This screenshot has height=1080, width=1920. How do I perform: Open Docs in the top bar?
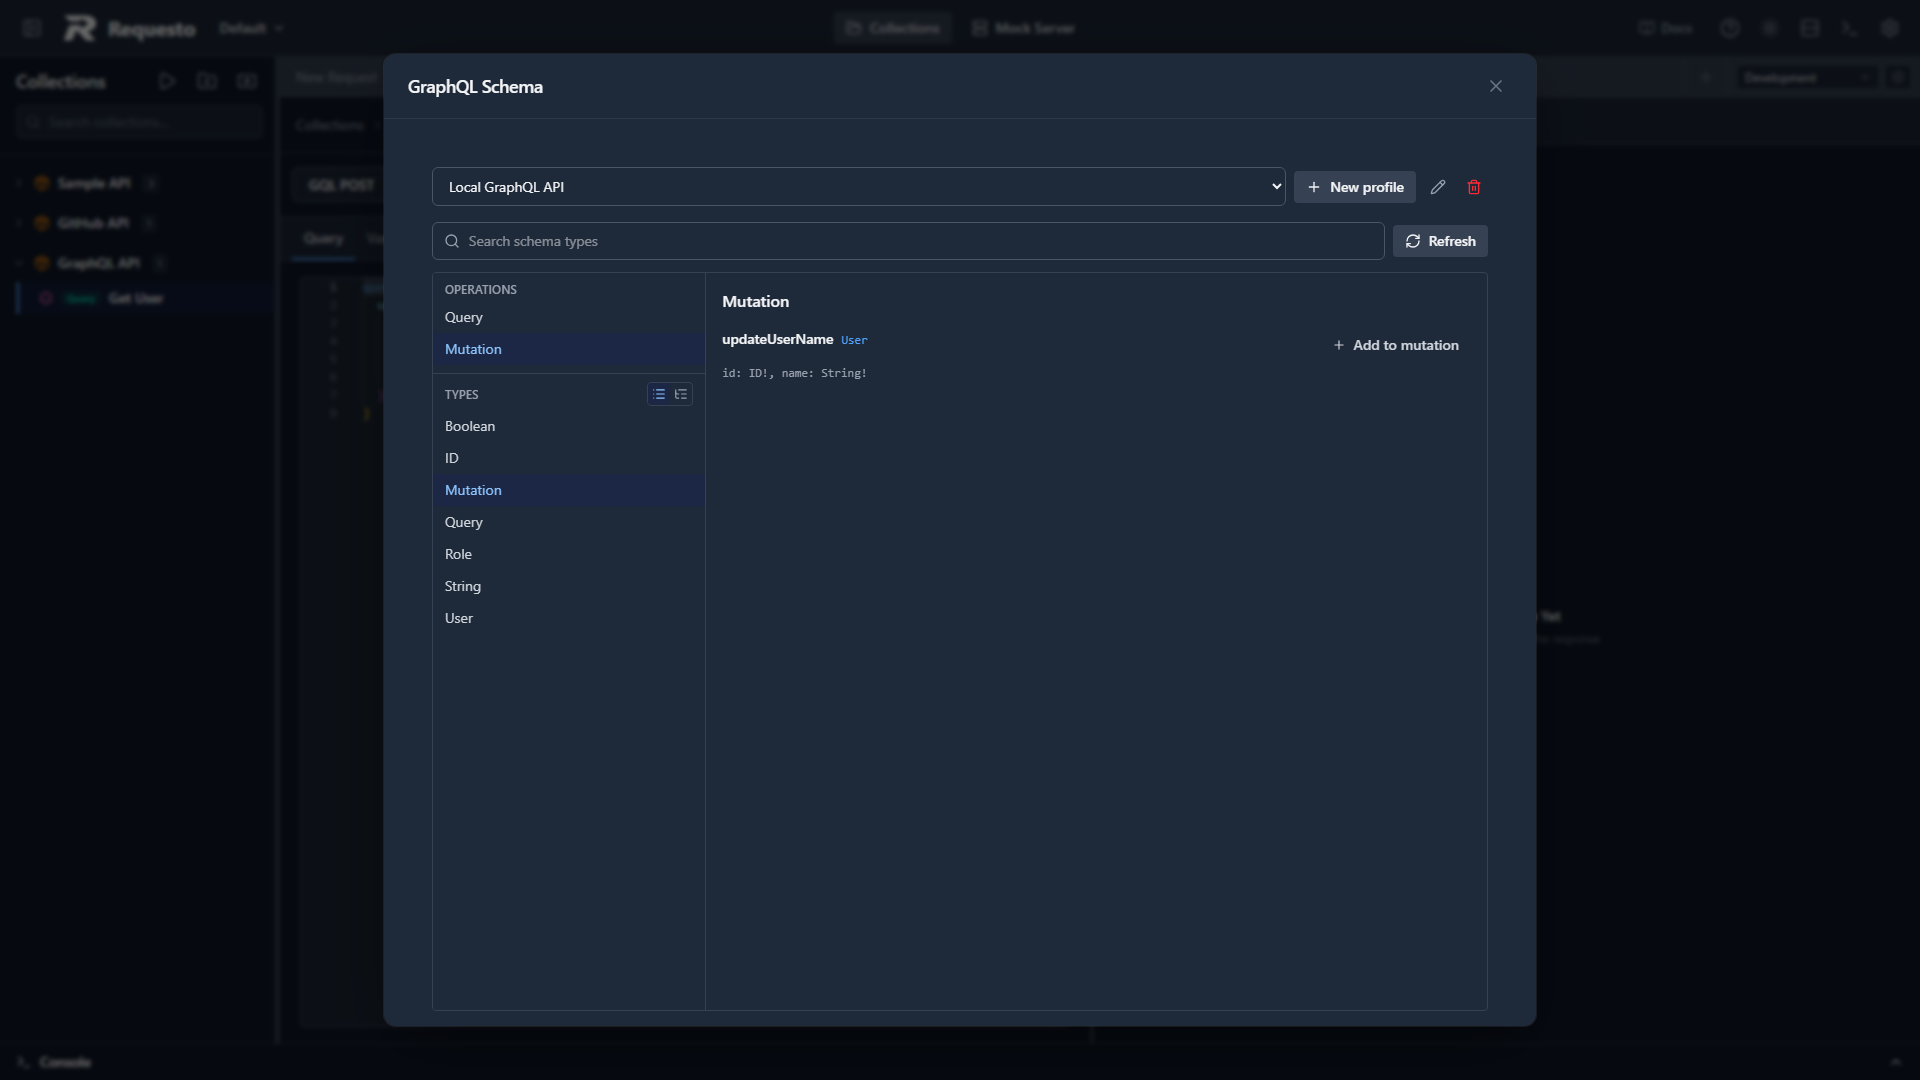click(1666, 28)
